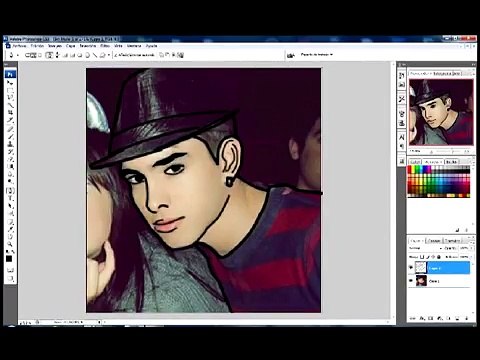The image size is (480, 360).
Task: Open the History panel from the dock
Action: tap(402, 75)
